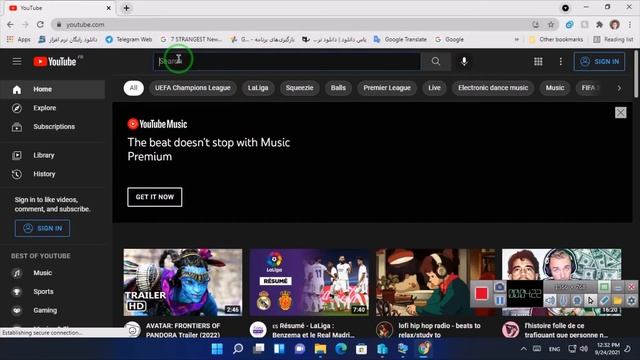This screenshot has width=640, height=360.
Task: Click the lofi hip hop radio title
Action: (x=439, y=330)
